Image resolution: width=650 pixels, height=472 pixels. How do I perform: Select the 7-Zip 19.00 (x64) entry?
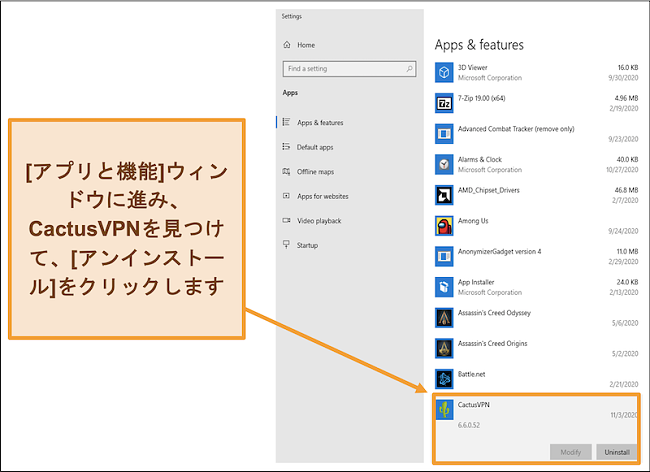point(481,98)
